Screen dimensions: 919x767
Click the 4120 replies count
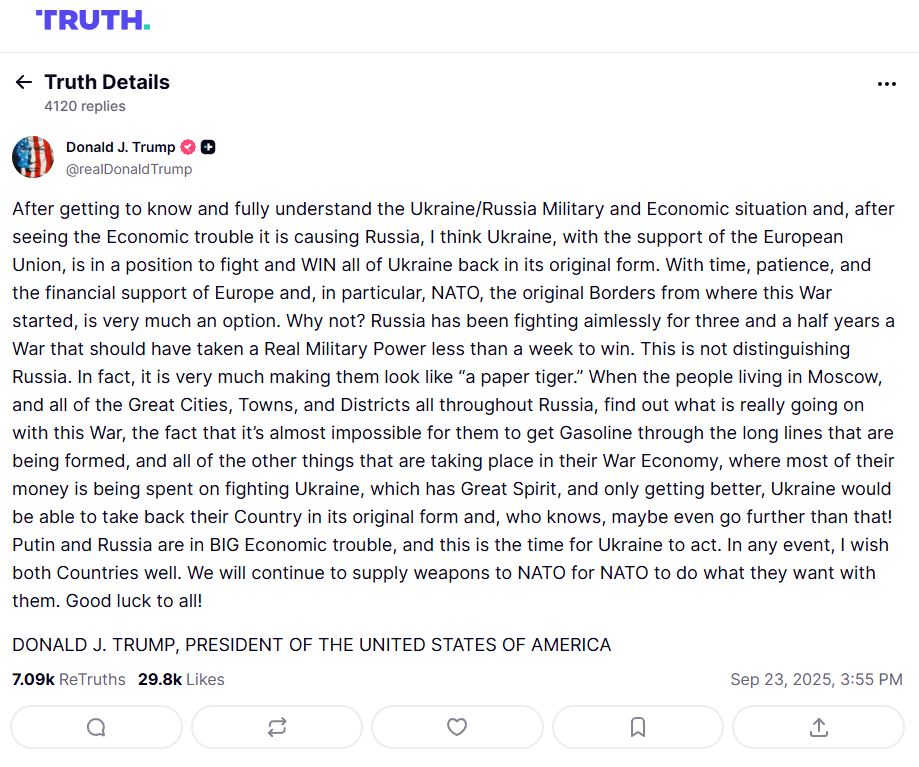click(85, 106)
